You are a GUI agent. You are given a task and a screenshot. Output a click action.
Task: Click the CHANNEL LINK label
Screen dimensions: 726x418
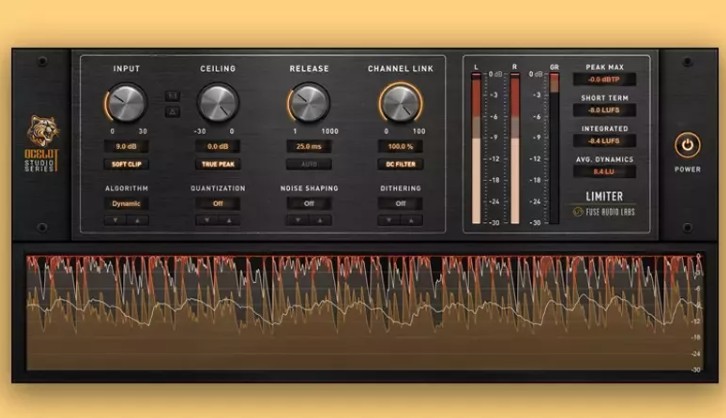click(401, 69)
